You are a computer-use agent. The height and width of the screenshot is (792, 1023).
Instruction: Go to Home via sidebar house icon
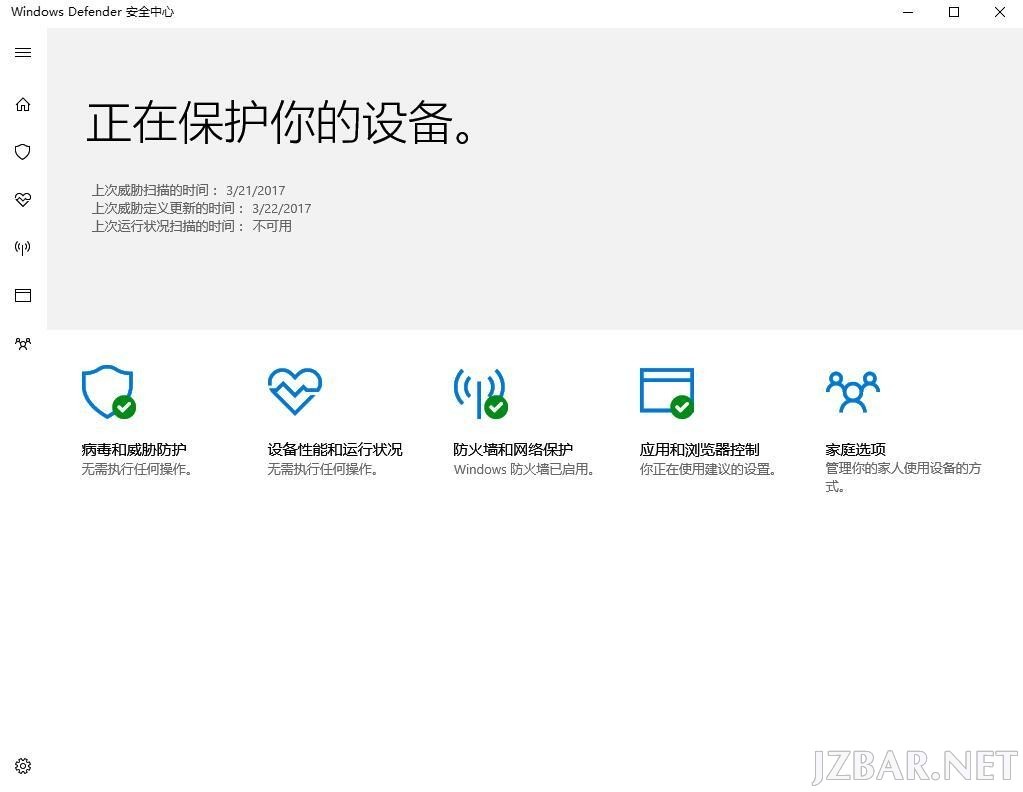[23, 104]
